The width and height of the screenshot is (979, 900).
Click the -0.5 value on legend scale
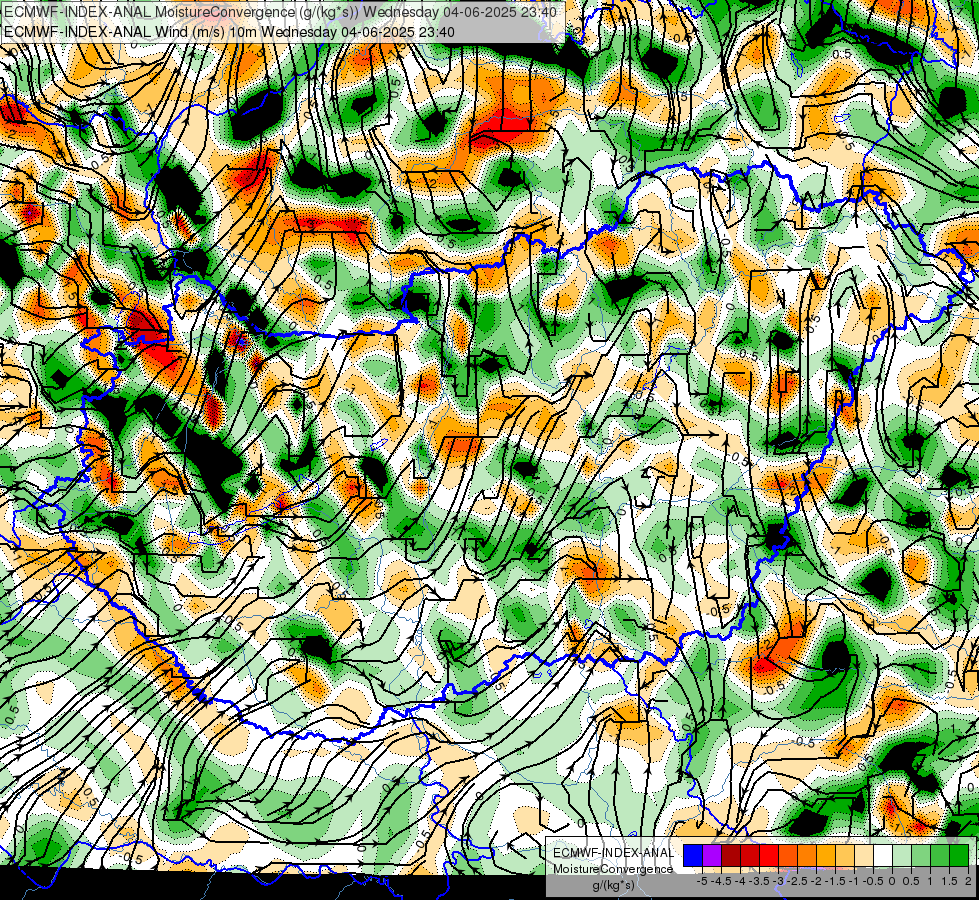(873, 881)
